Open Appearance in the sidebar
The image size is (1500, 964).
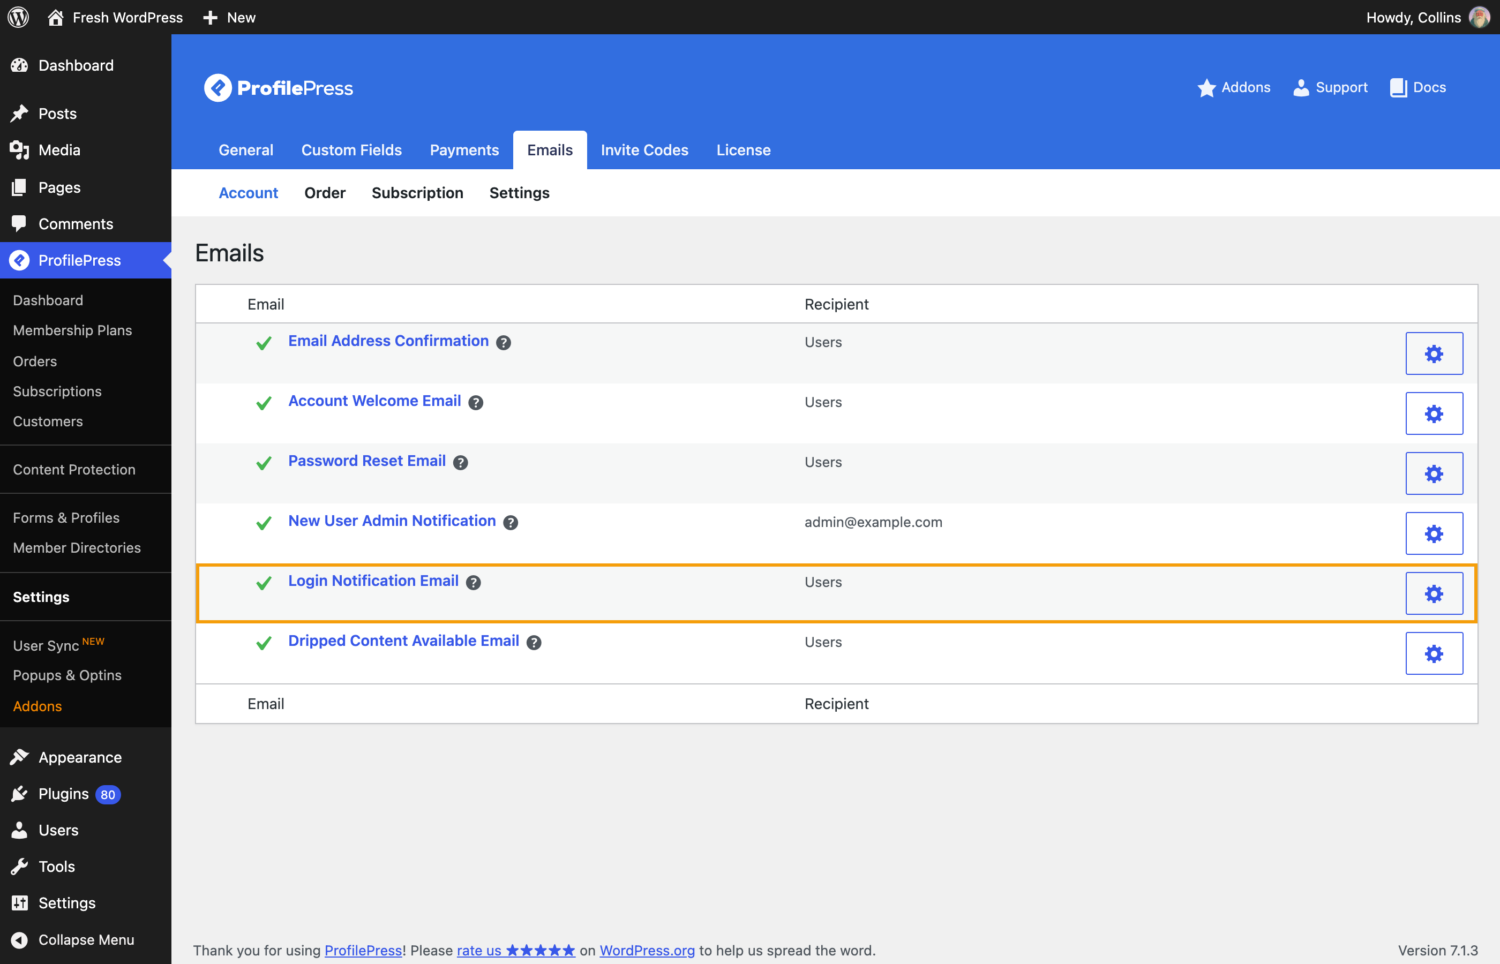(x=85, y=757)
